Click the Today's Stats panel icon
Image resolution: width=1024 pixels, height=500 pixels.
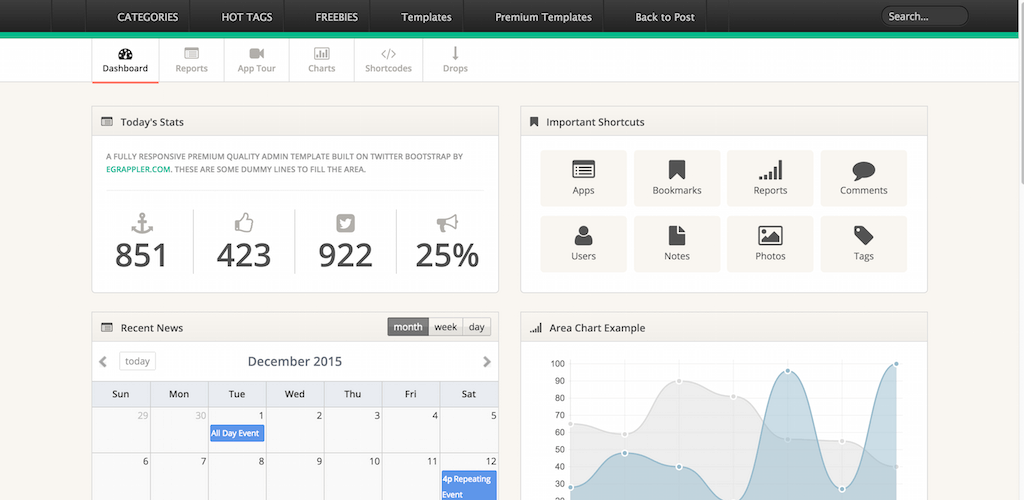pos(107,121)
